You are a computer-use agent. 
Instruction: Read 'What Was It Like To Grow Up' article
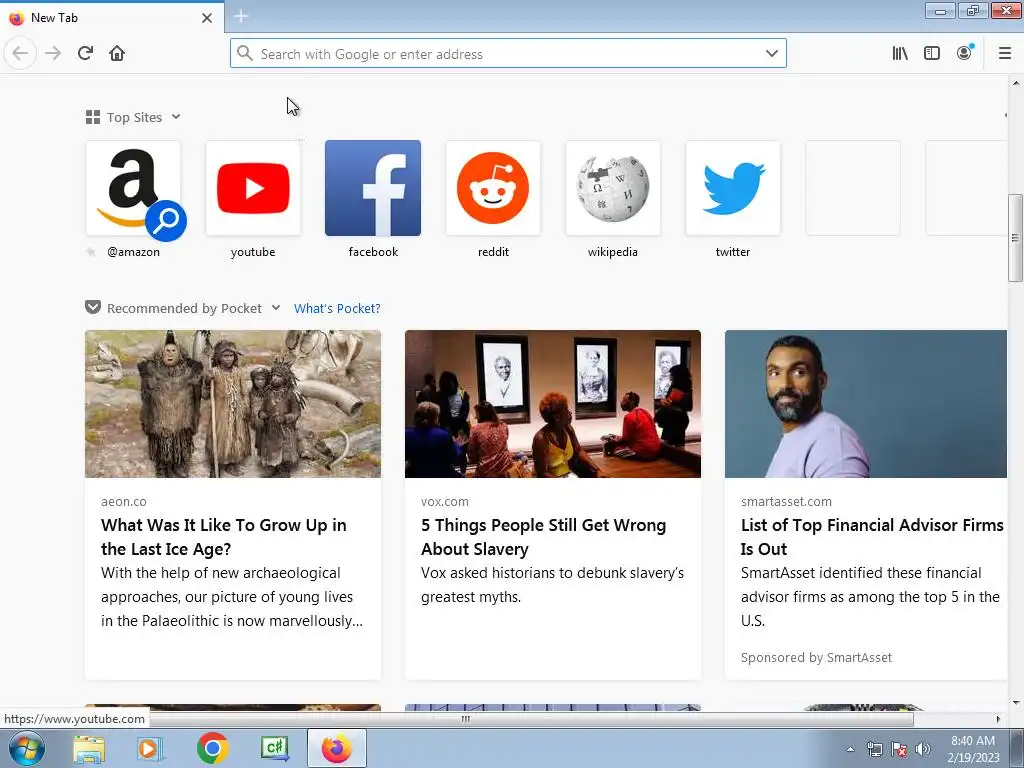(x=223, y=537)
